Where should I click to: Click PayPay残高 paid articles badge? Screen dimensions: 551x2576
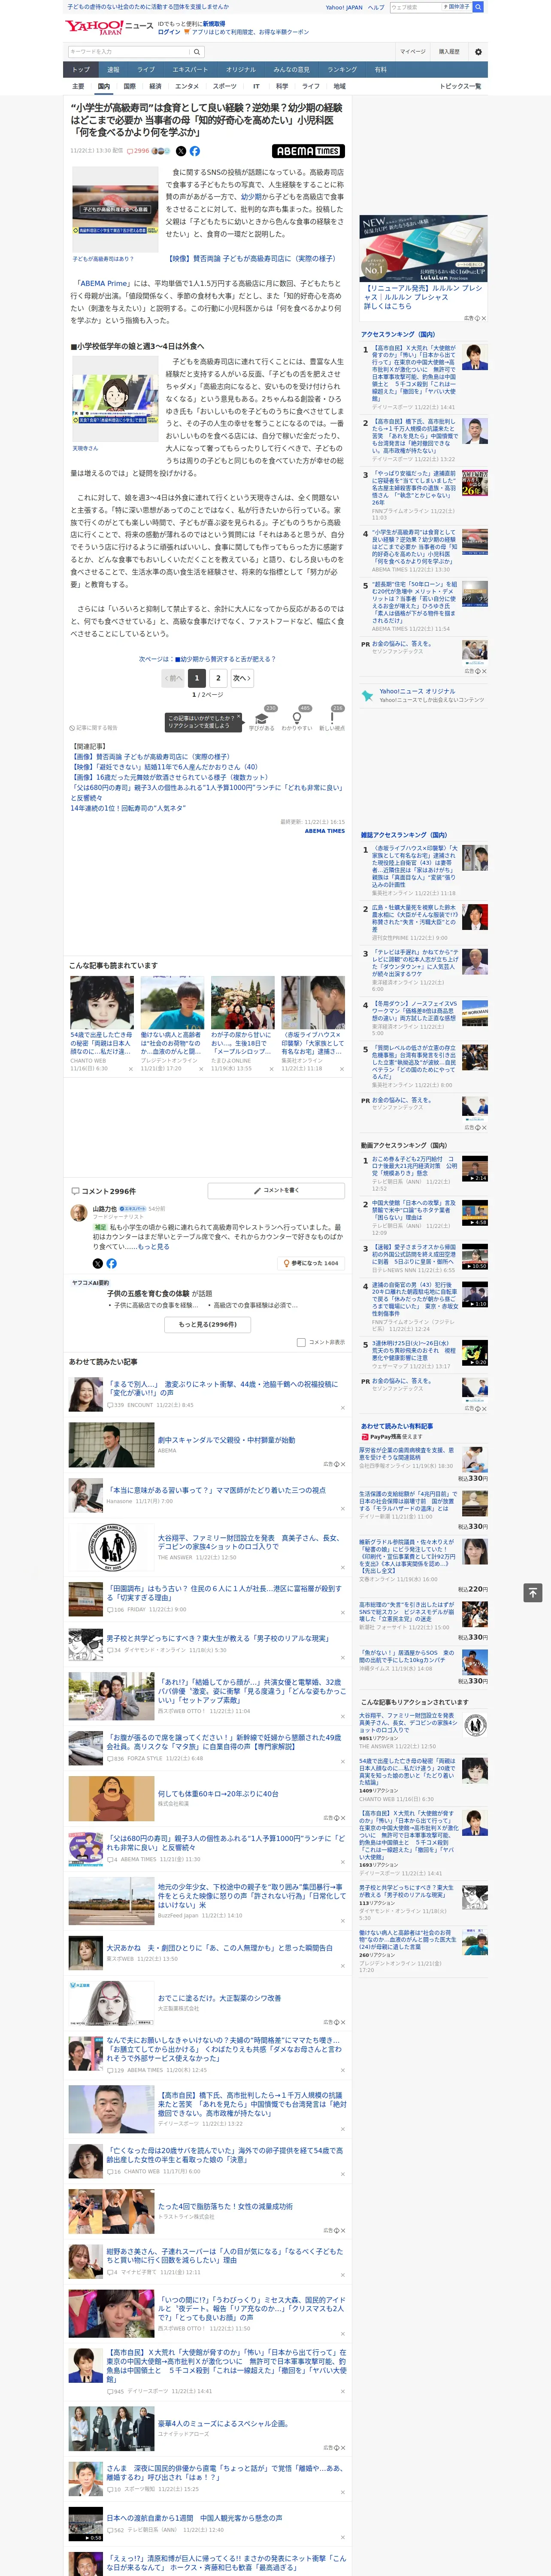[x=391, y=1437]
